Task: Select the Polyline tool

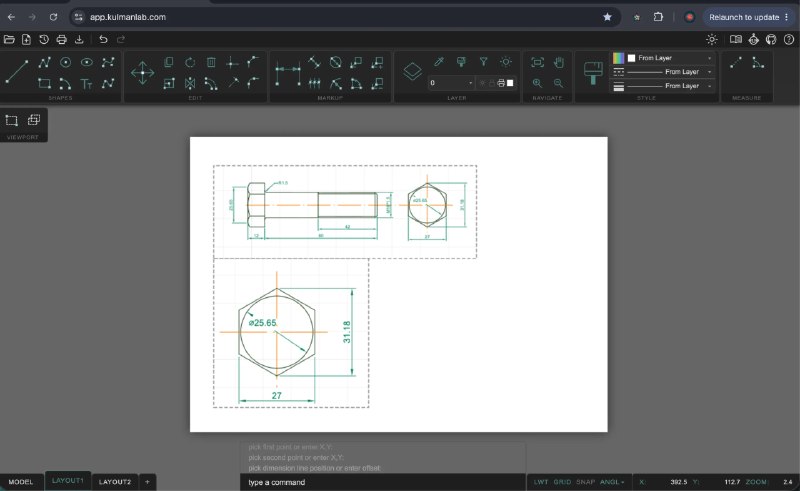Action: pos(44,62)
